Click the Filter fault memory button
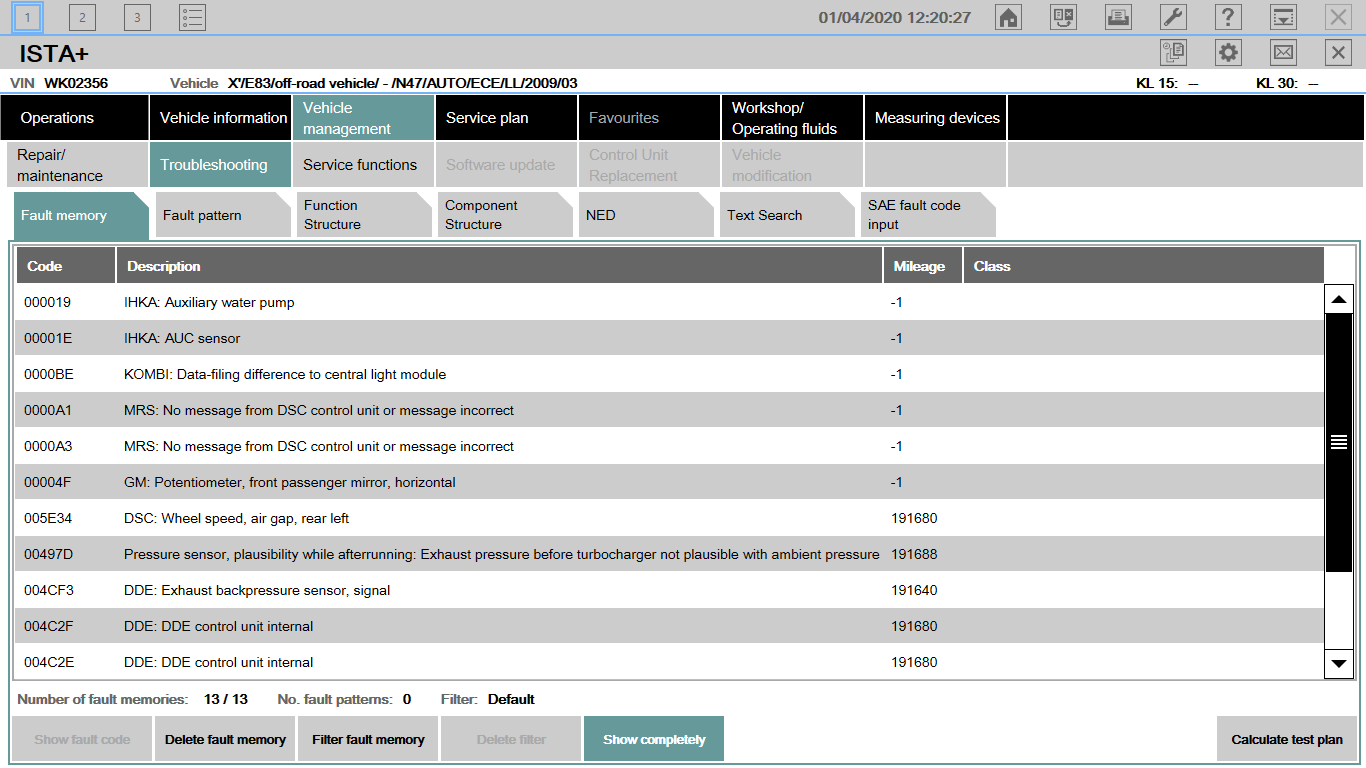This screenshot has width=1366, height=768. coord(368,740)
